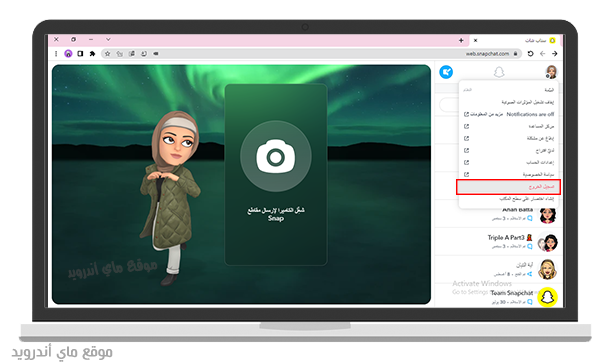
Task: Click the Team Snapchat yellow ghost avatar
Action: coord(547,297)
